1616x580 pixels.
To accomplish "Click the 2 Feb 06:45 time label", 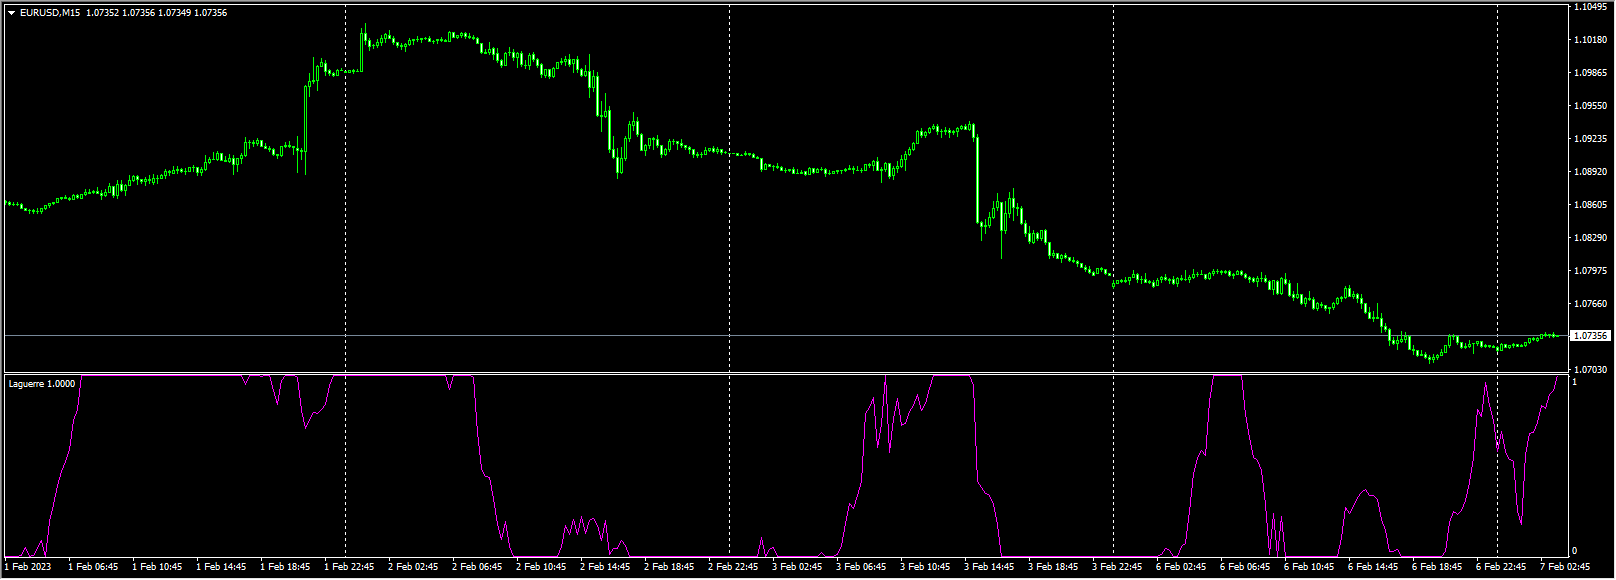I will 477,567.
